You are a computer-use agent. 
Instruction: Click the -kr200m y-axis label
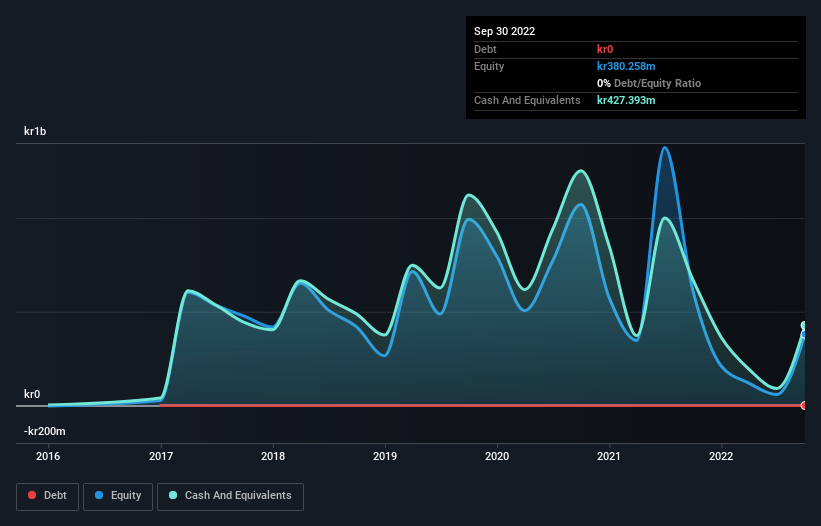(x=45, y=431)
